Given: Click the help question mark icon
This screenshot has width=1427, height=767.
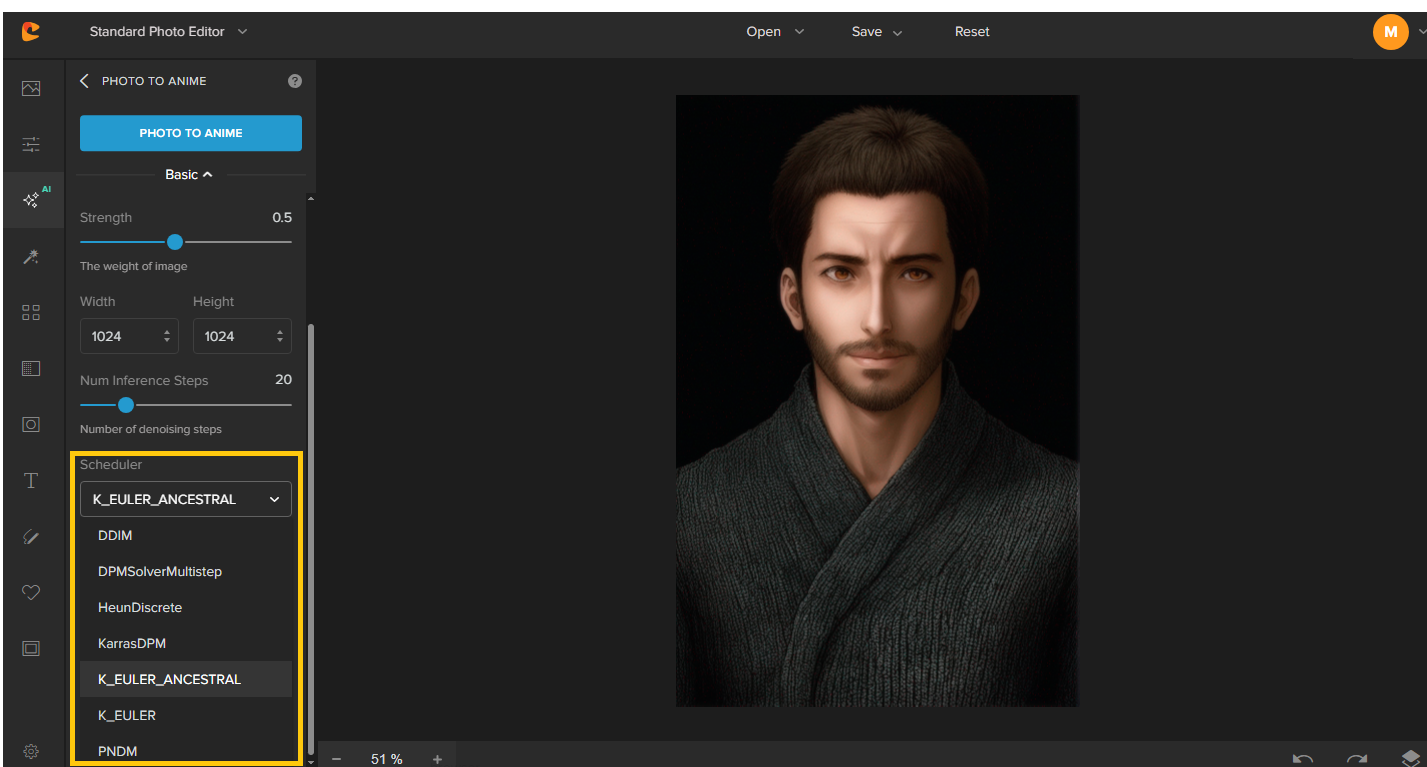Looking at the screenshot, I should [x=294, y=81].
